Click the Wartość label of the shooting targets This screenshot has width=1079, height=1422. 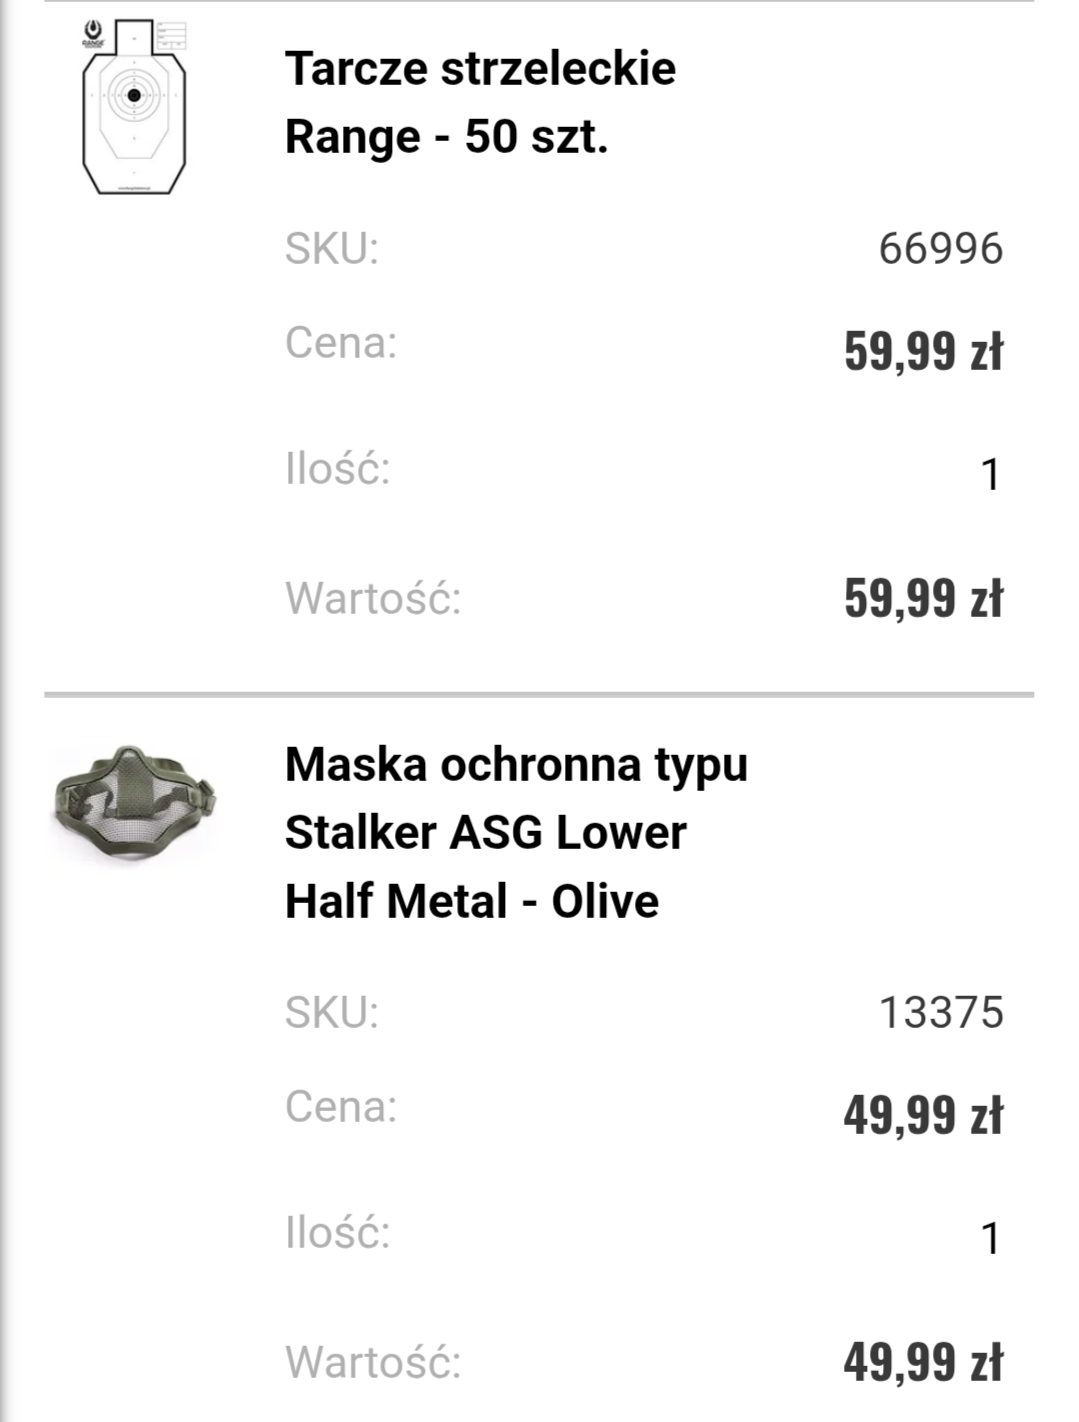373,598
